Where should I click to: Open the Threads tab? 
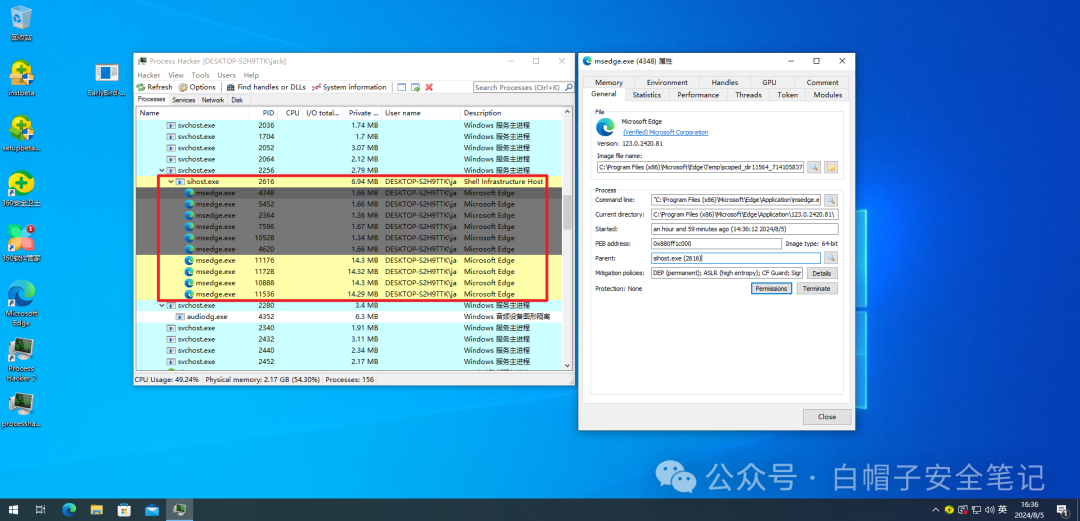click(x=748, y=95)
